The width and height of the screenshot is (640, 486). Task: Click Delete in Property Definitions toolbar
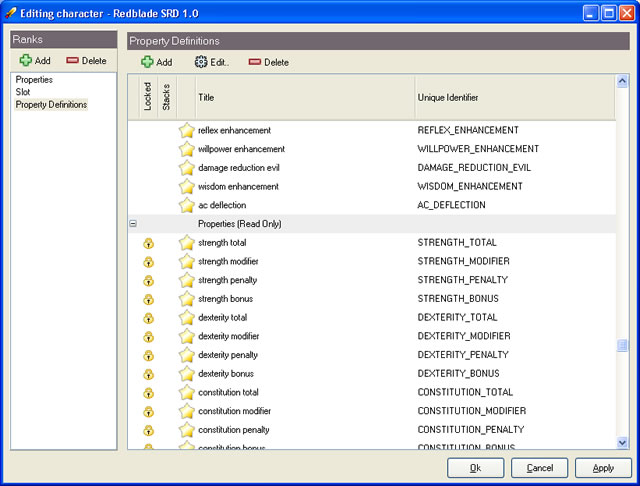(269, 62)
